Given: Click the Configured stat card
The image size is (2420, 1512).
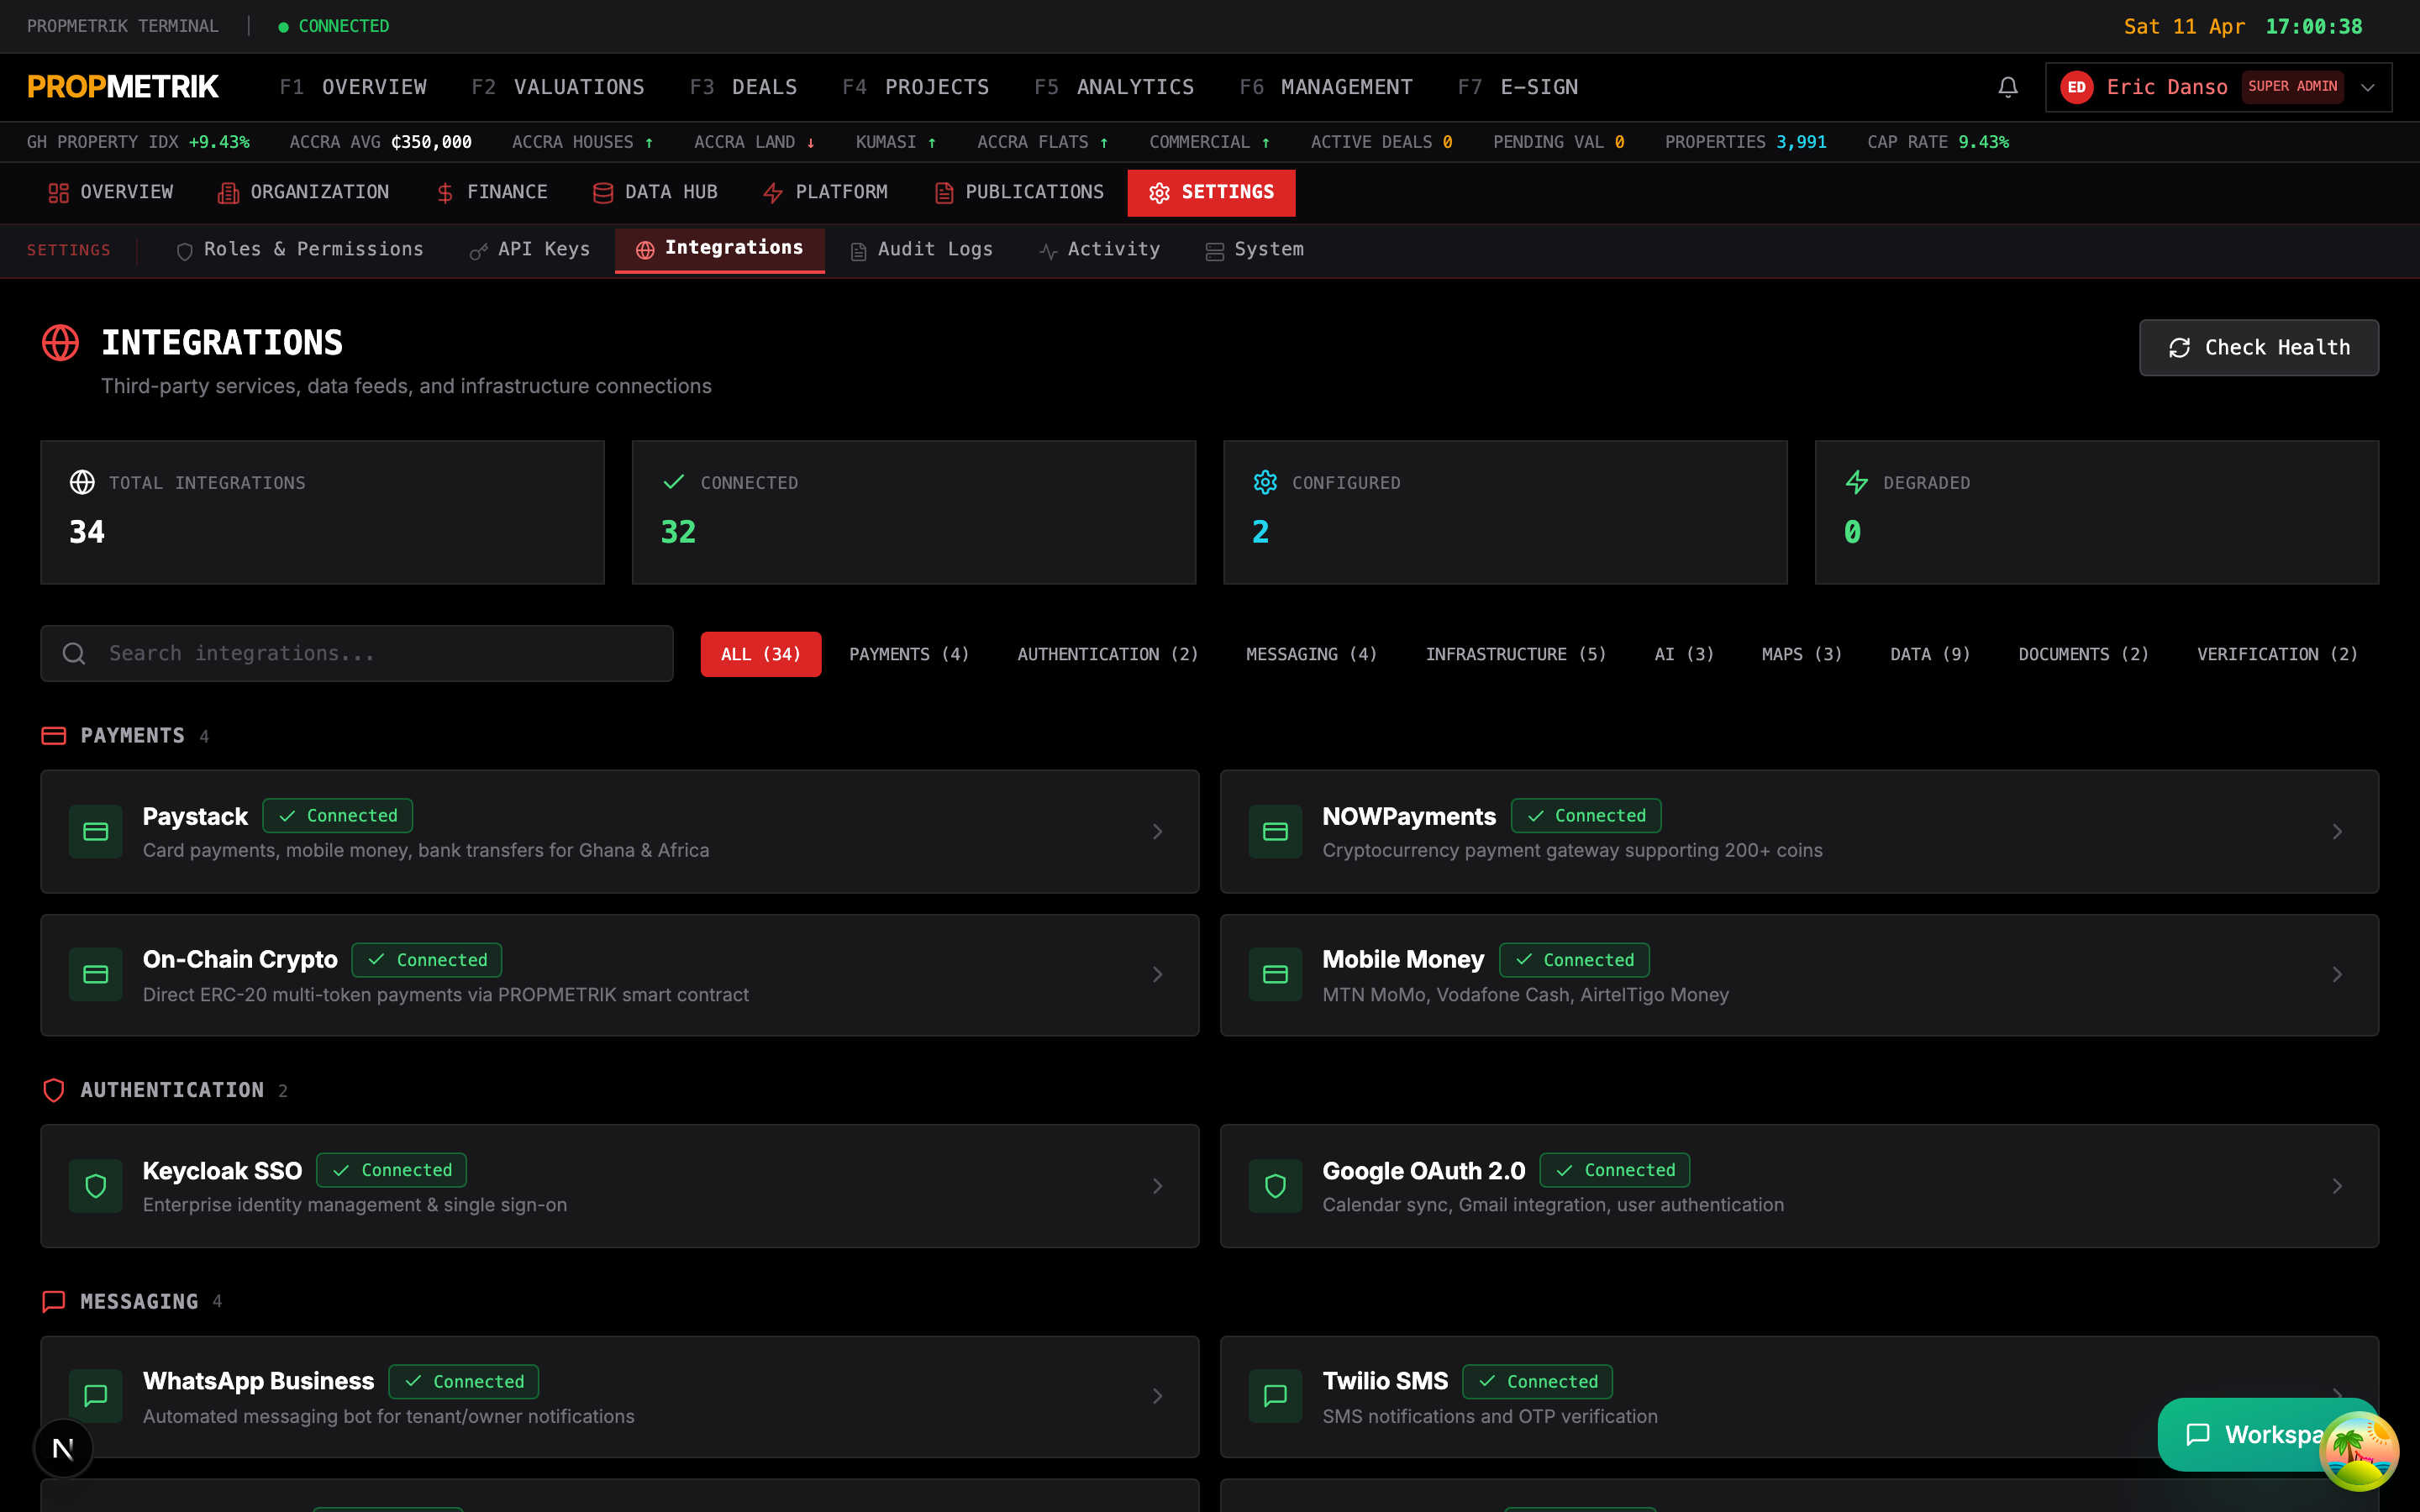Looking at the screenshot, I should (x=1505, y=512).
